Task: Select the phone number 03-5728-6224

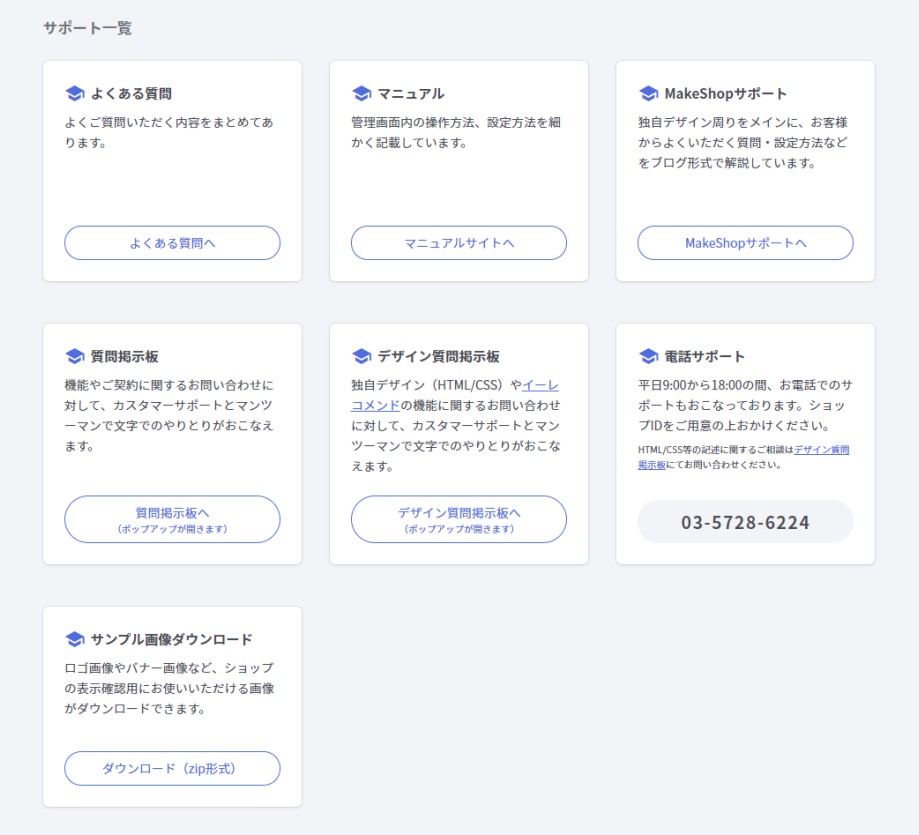Action: (x=746, y=522)
